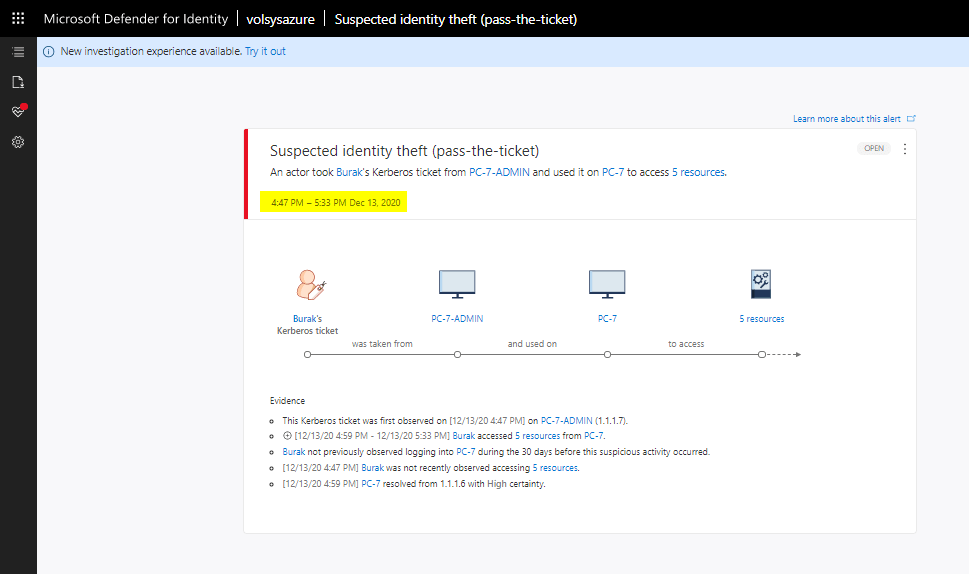Viewport: 969px width, 574px height.
Task: Click Microsoft Defender for Identity title
Action: coord(138,19)
